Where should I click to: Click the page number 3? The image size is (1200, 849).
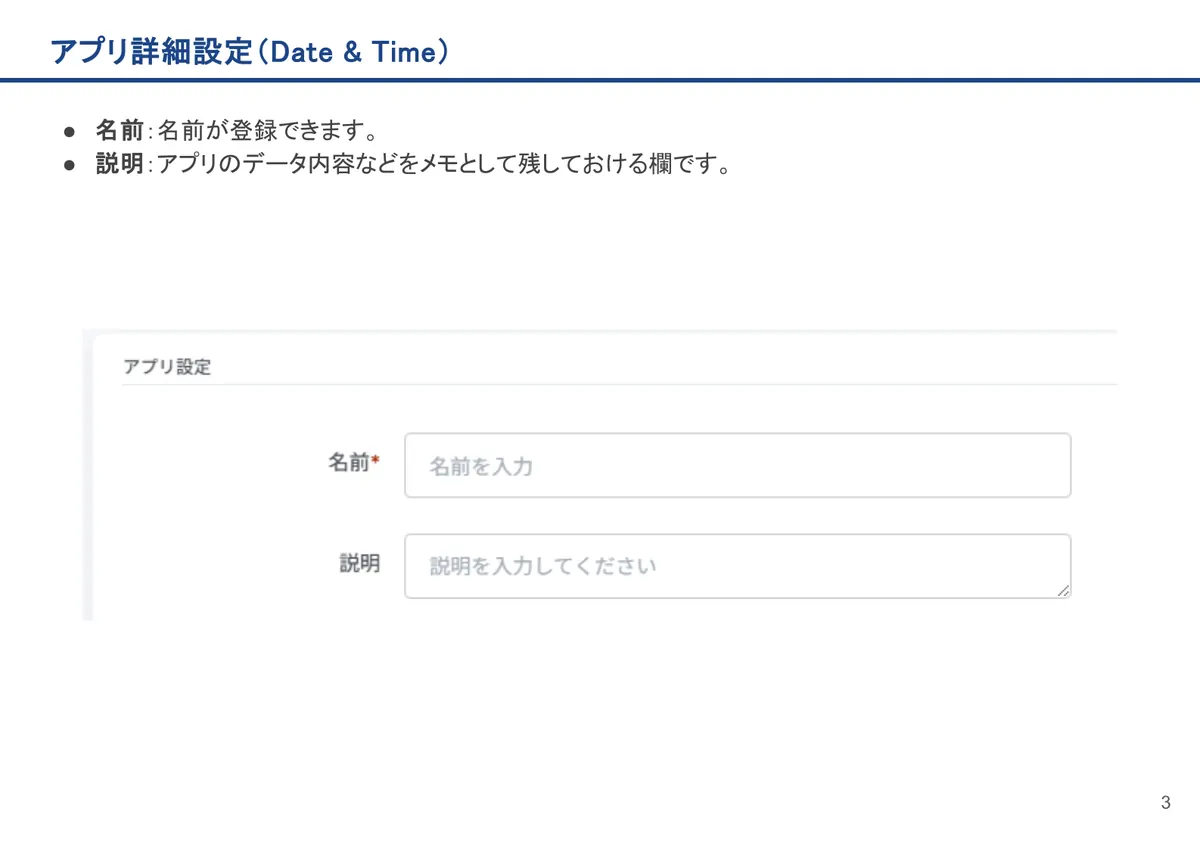1165,803
